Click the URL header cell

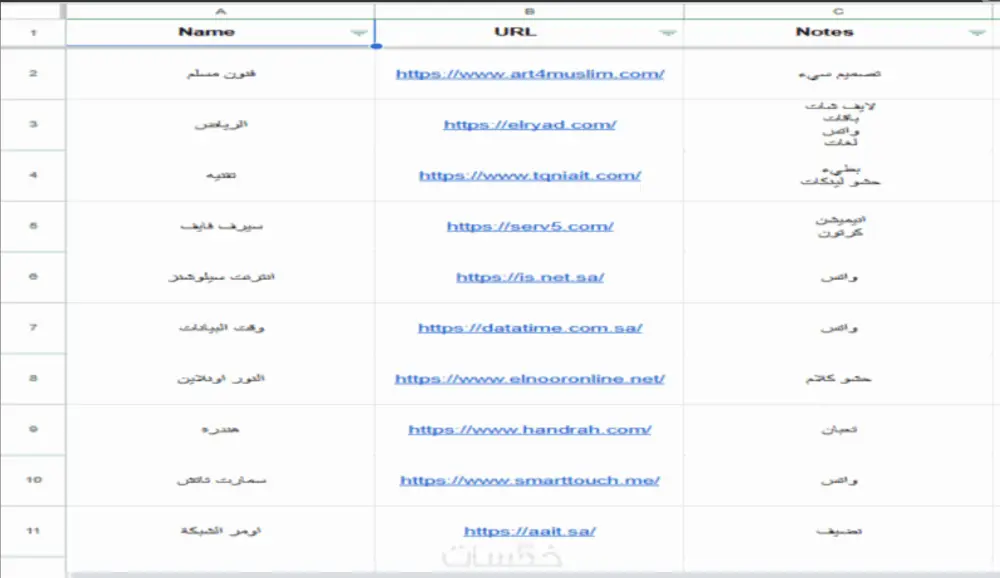pyautogui.click(x=529, y=33)
